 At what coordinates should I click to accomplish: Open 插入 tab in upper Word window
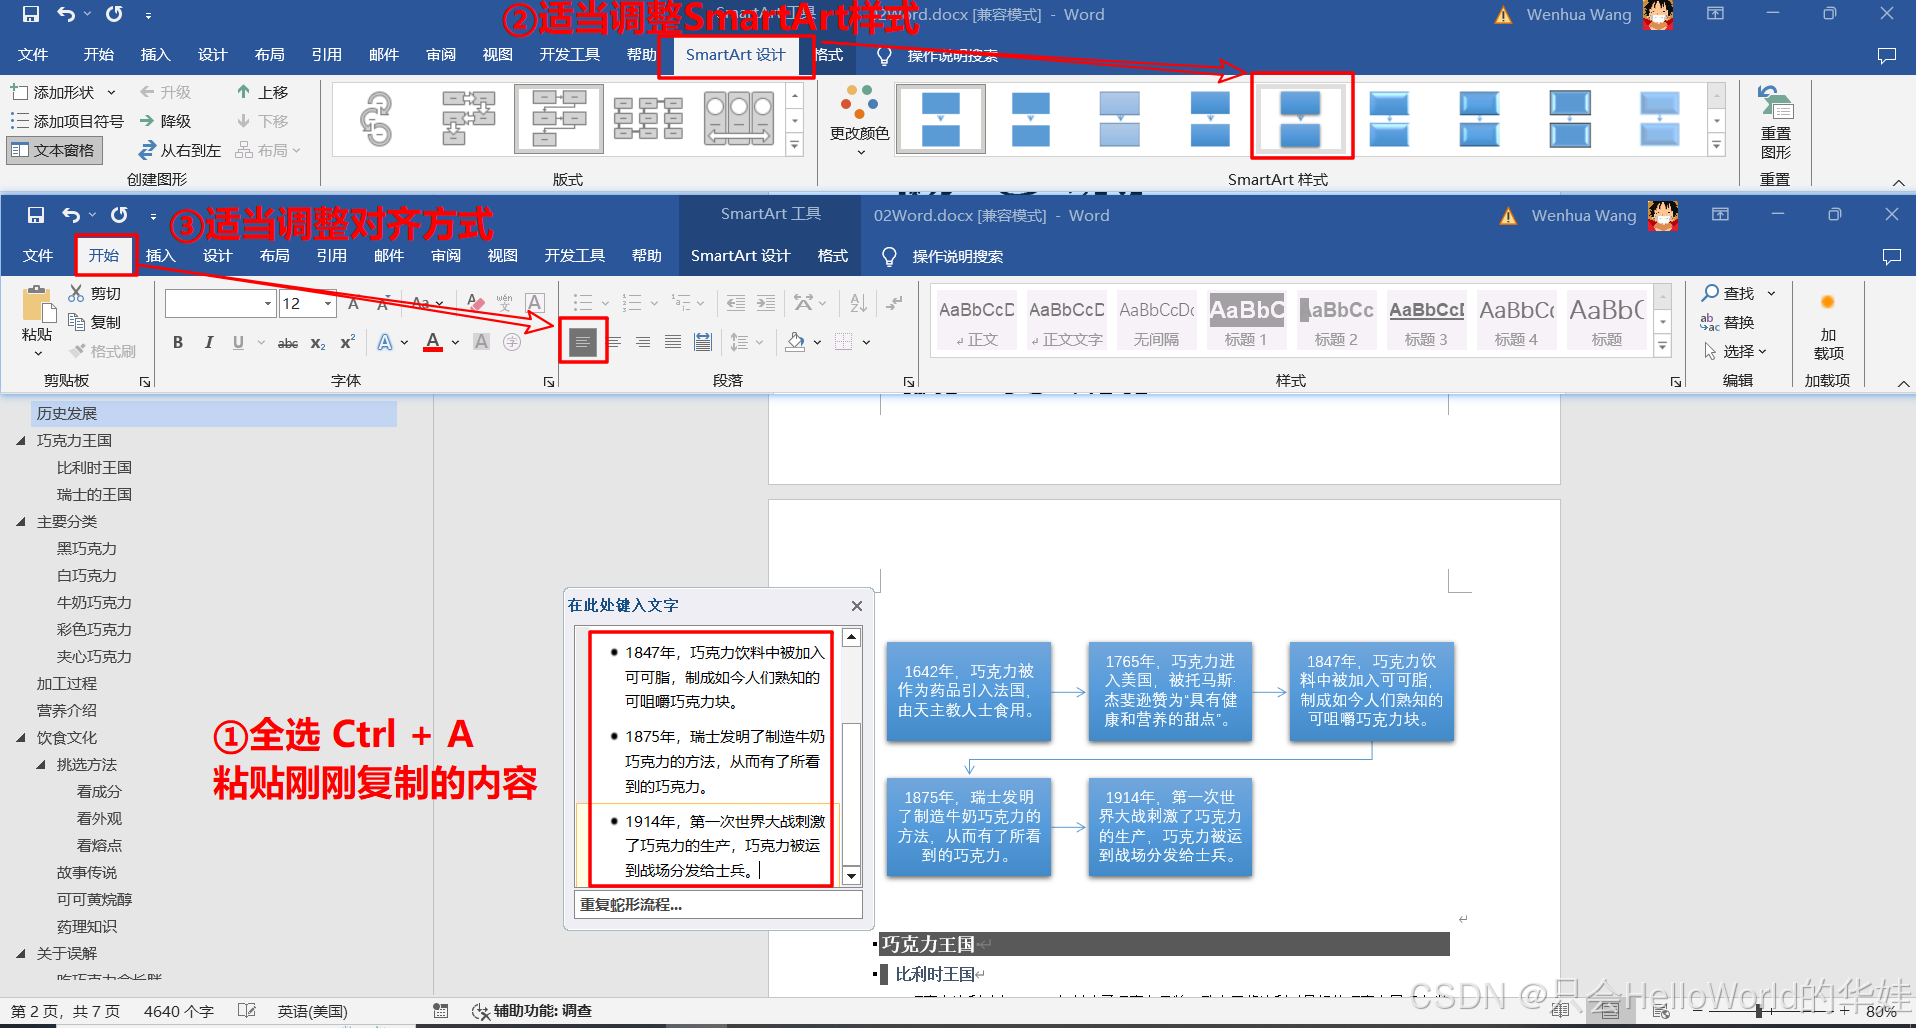click(155, 54)
